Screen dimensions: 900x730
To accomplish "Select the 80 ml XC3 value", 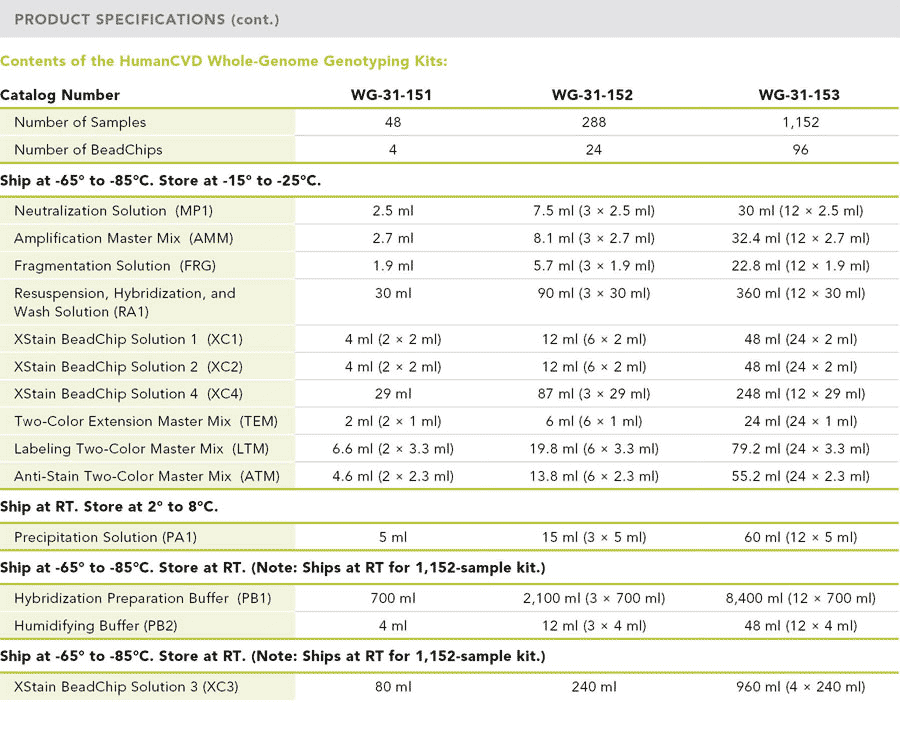I will coord(393,686).
